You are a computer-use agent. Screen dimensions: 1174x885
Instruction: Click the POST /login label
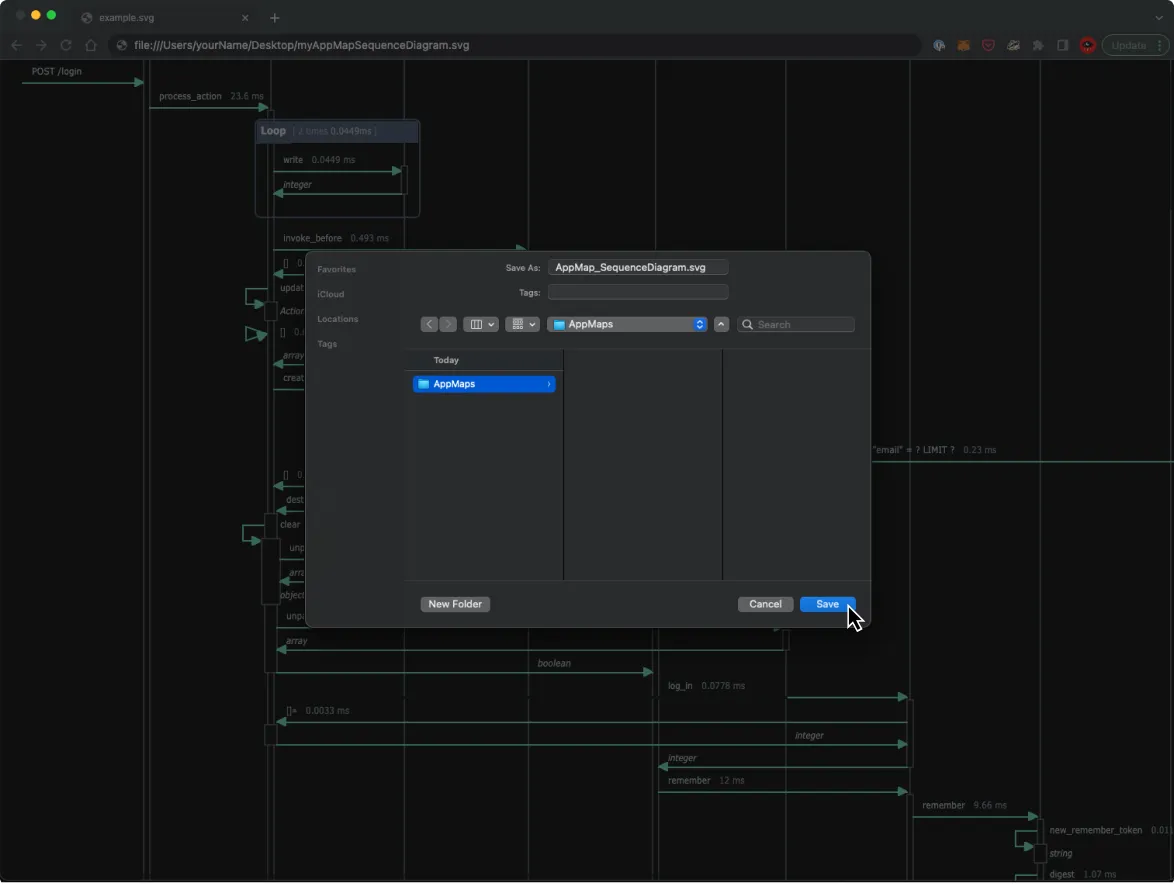[x=57, y=71]
